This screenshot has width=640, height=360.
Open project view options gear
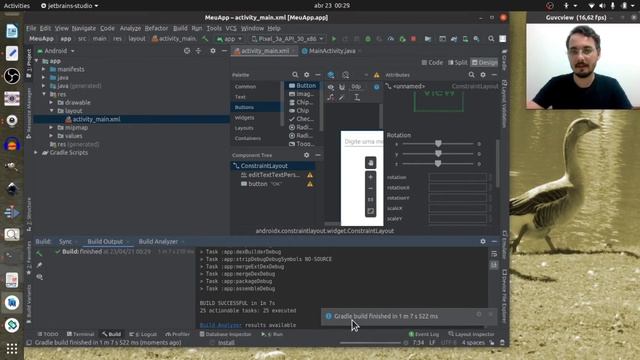pos(213,51)
